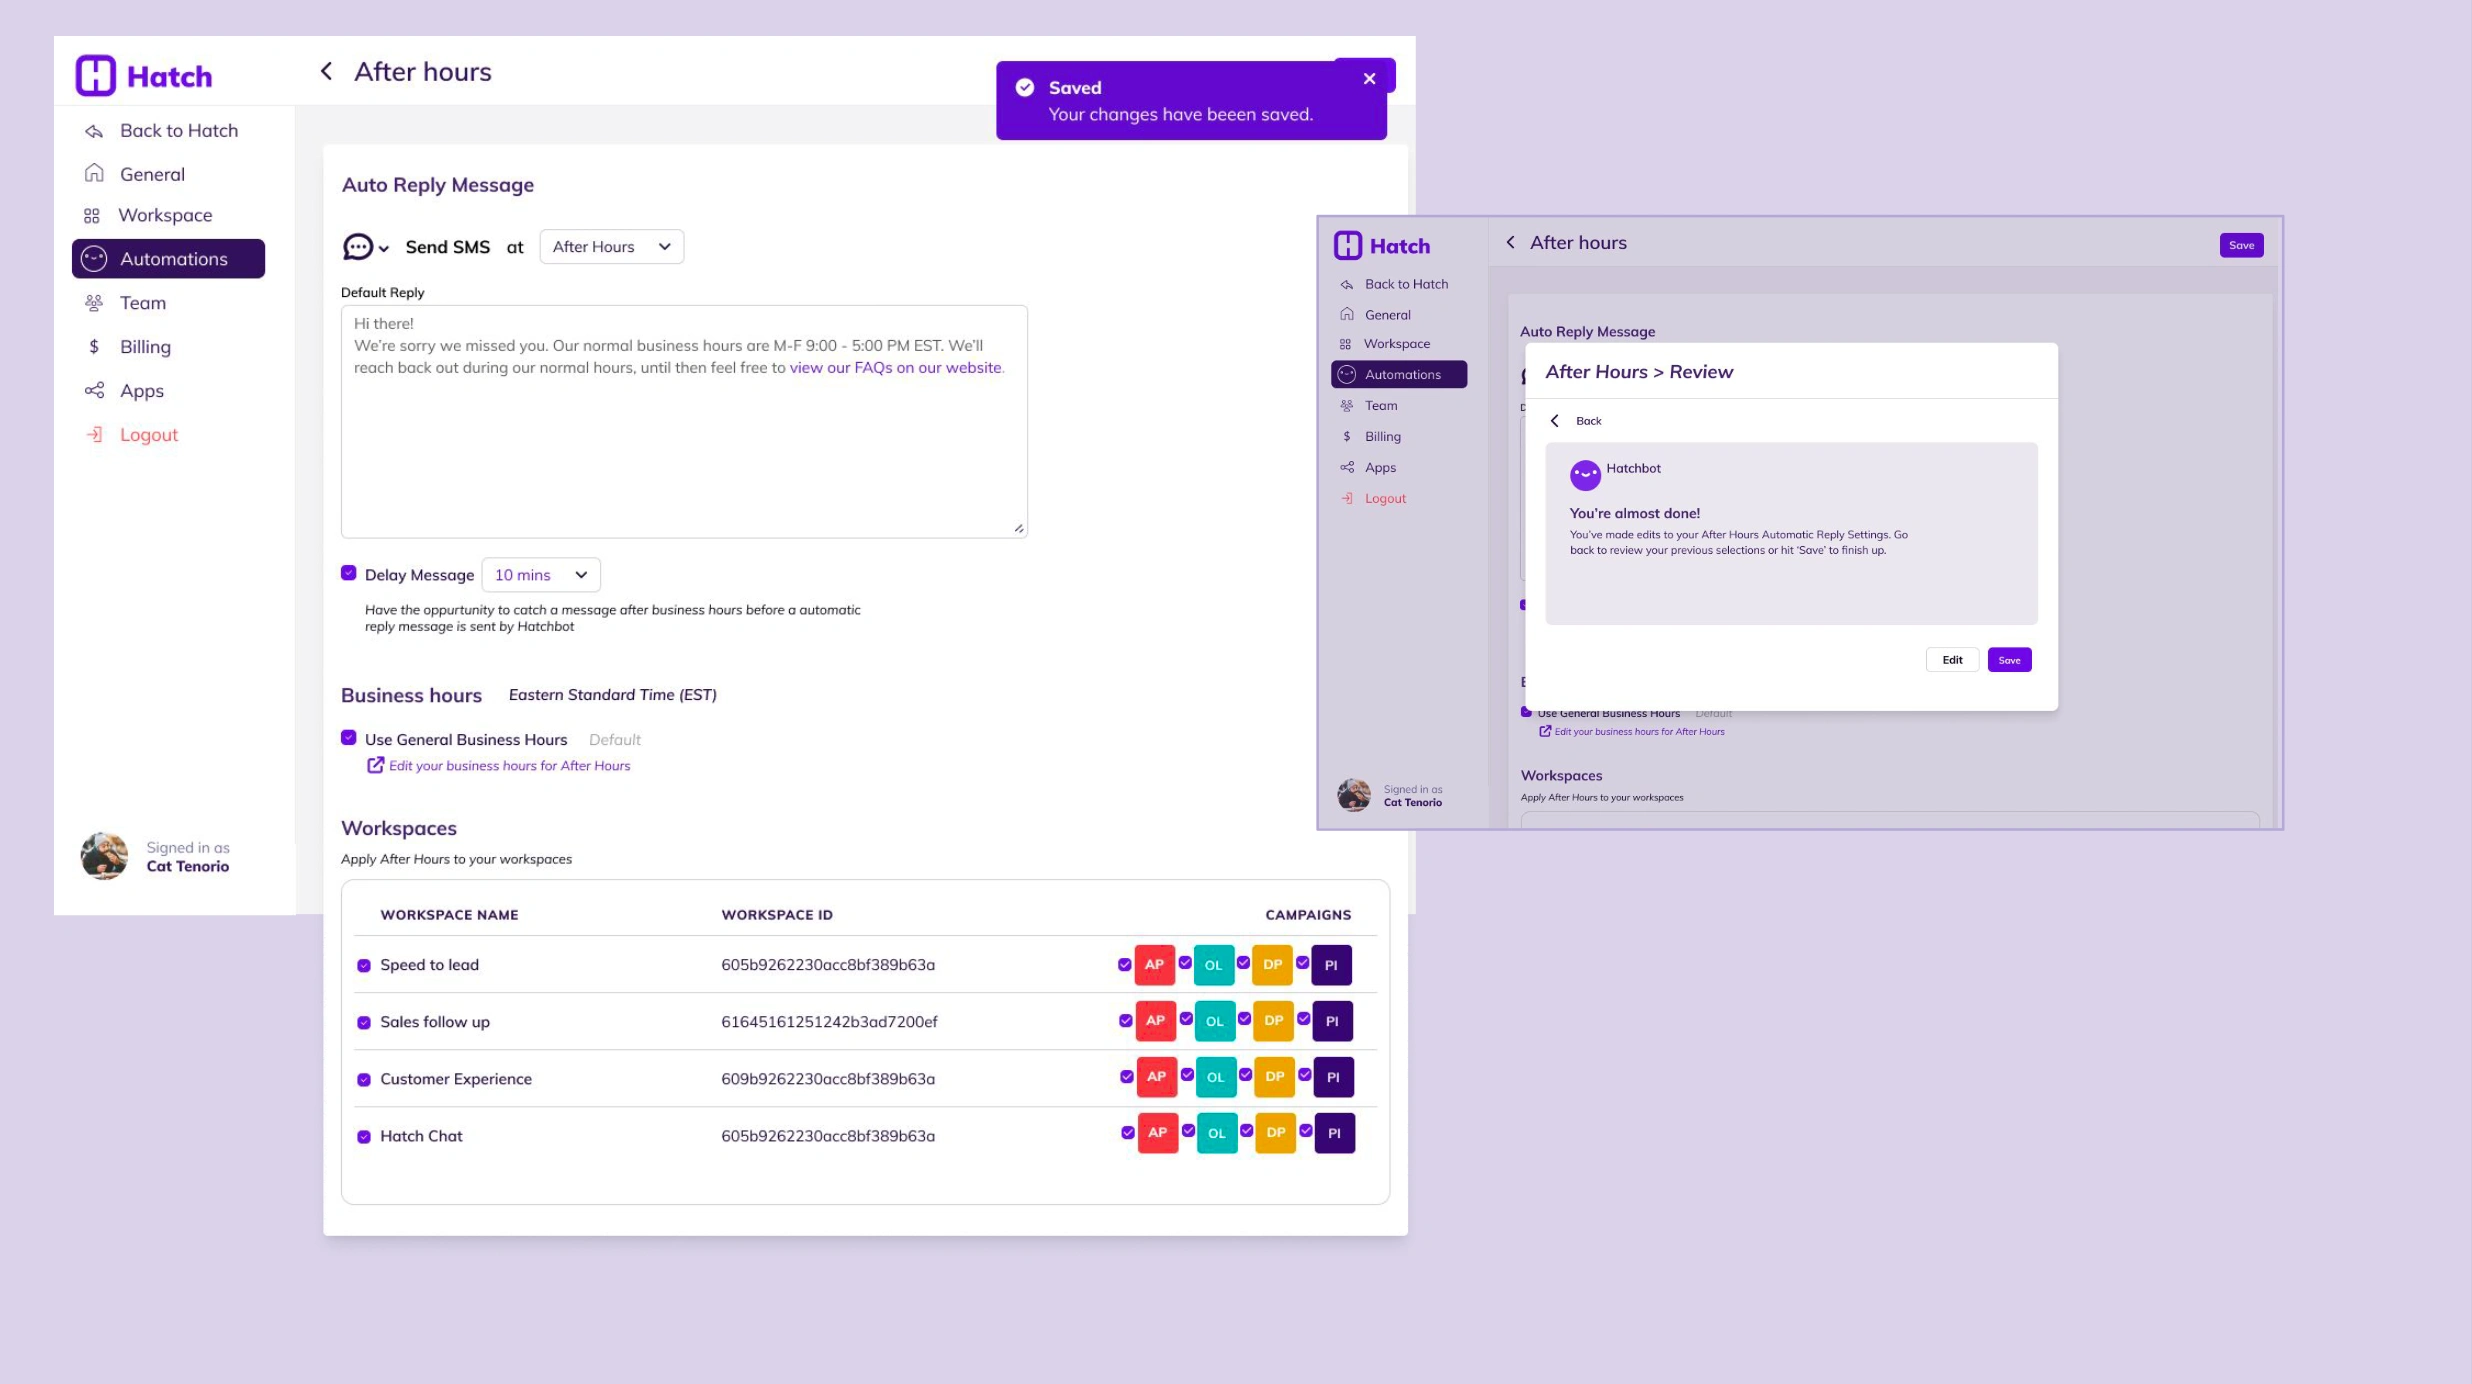
Task: Uncheck the Delay Message checkbox
Action: click(x=349, y=573)
